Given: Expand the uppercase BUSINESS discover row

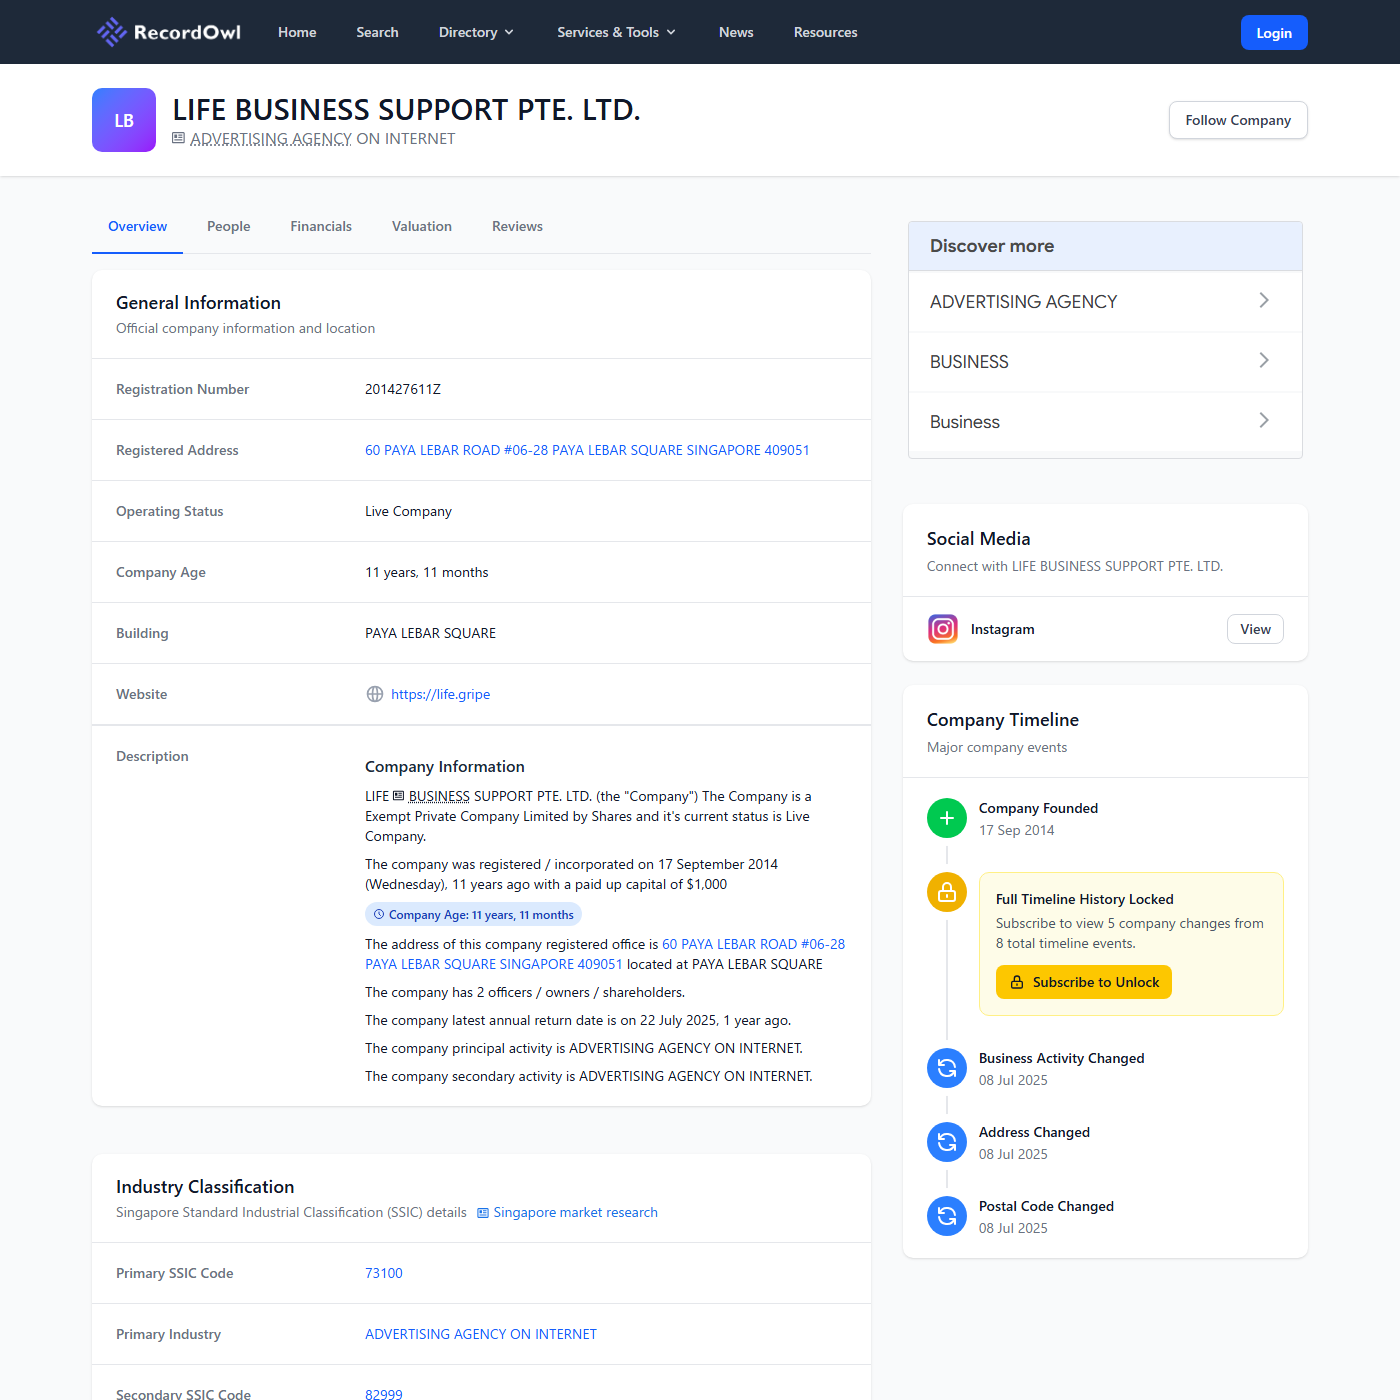Looking at the screenshot, I should pos(1105,361).
